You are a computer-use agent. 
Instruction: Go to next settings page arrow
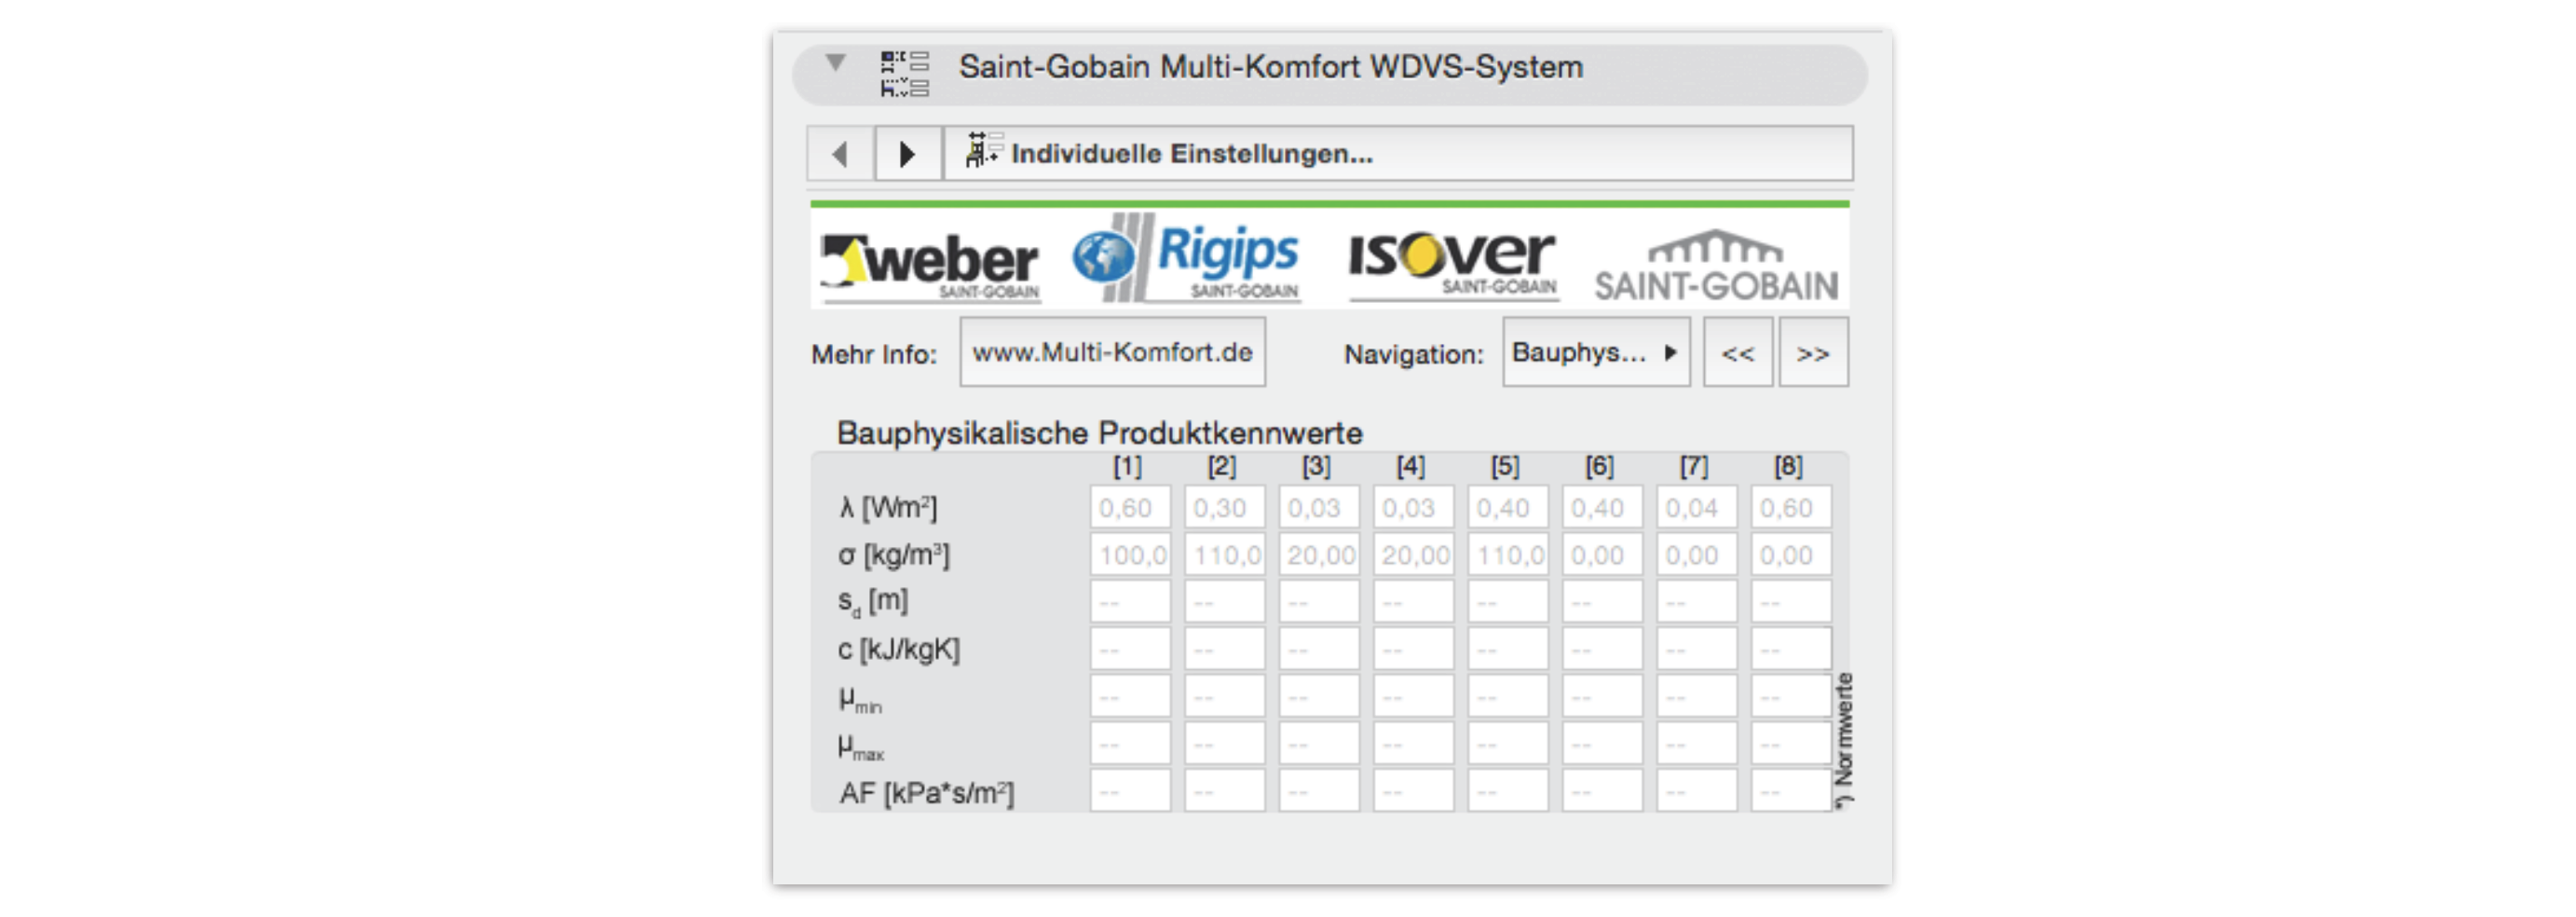pos(907,154)
